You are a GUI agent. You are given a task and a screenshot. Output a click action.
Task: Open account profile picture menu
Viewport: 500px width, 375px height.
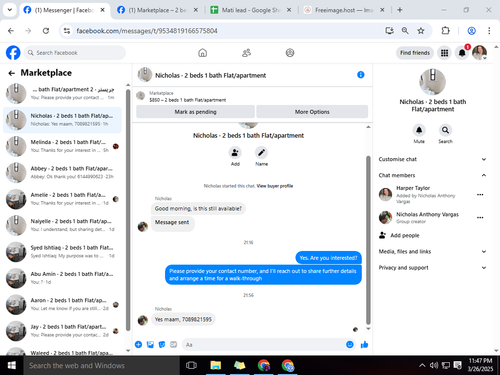point(479,53)
